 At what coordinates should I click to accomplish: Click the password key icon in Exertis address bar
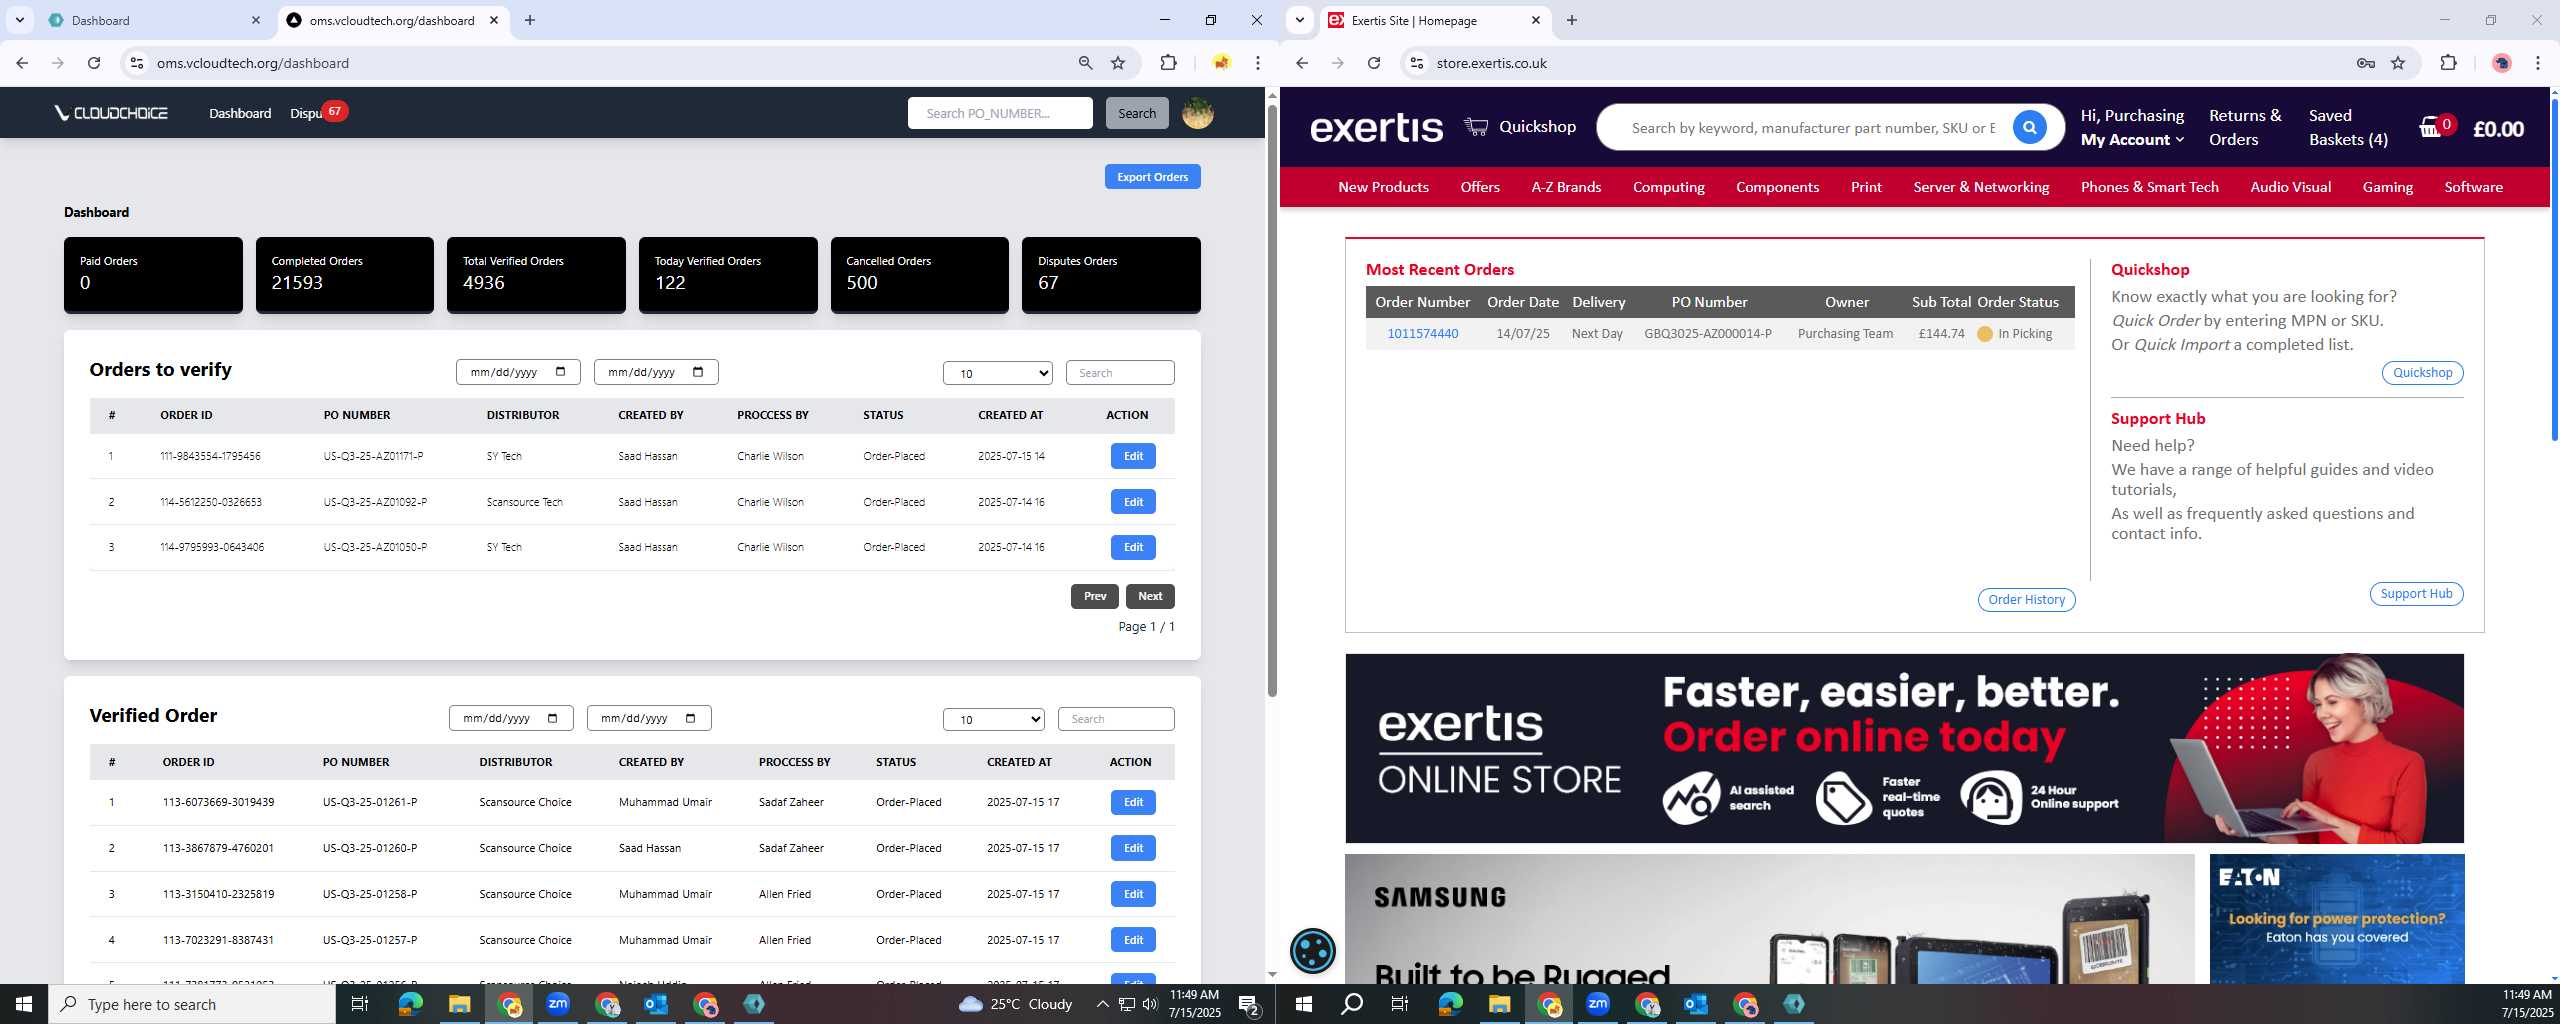pyautogui.click(x=2365, y=63)
